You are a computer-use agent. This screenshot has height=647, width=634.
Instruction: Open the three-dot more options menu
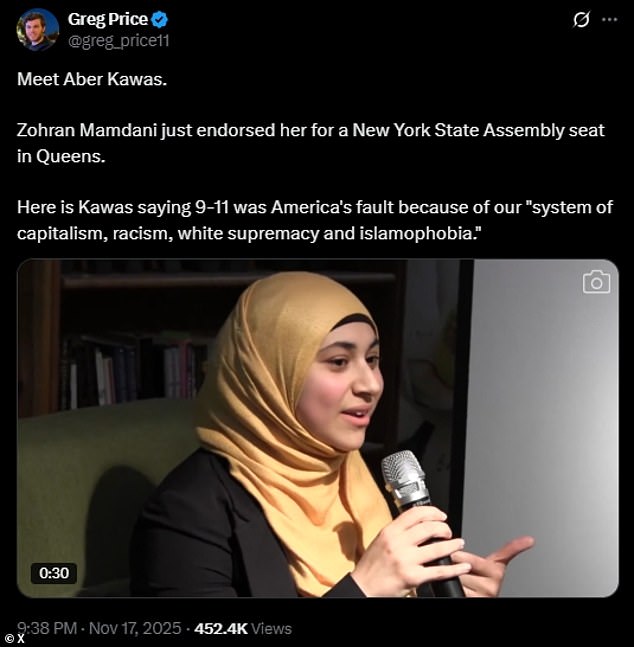610,19
